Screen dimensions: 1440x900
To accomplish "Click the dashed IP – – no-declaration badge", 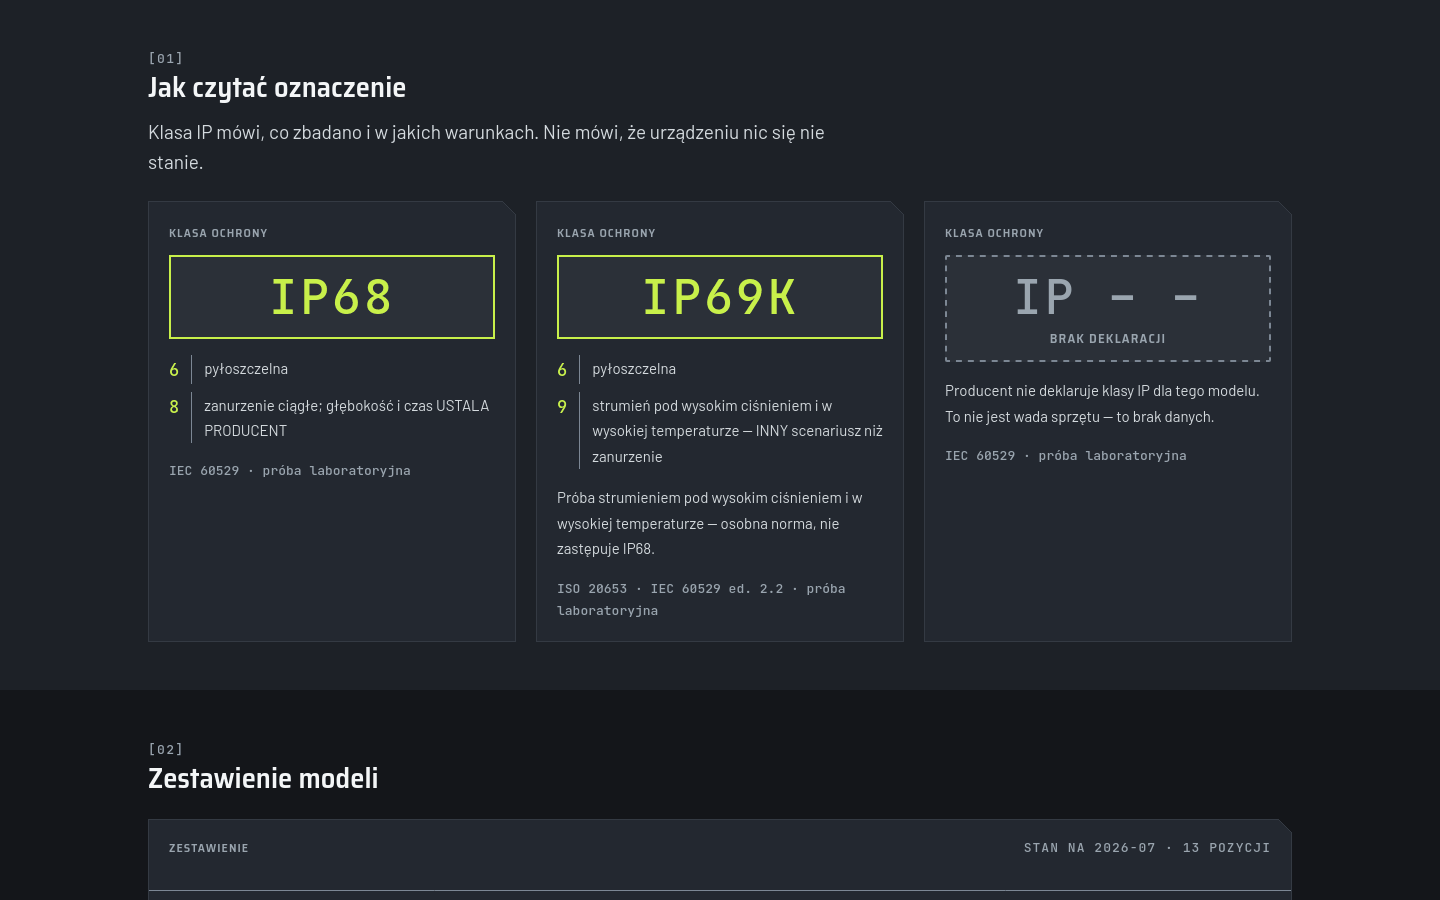I will [x=1108, y=308].
